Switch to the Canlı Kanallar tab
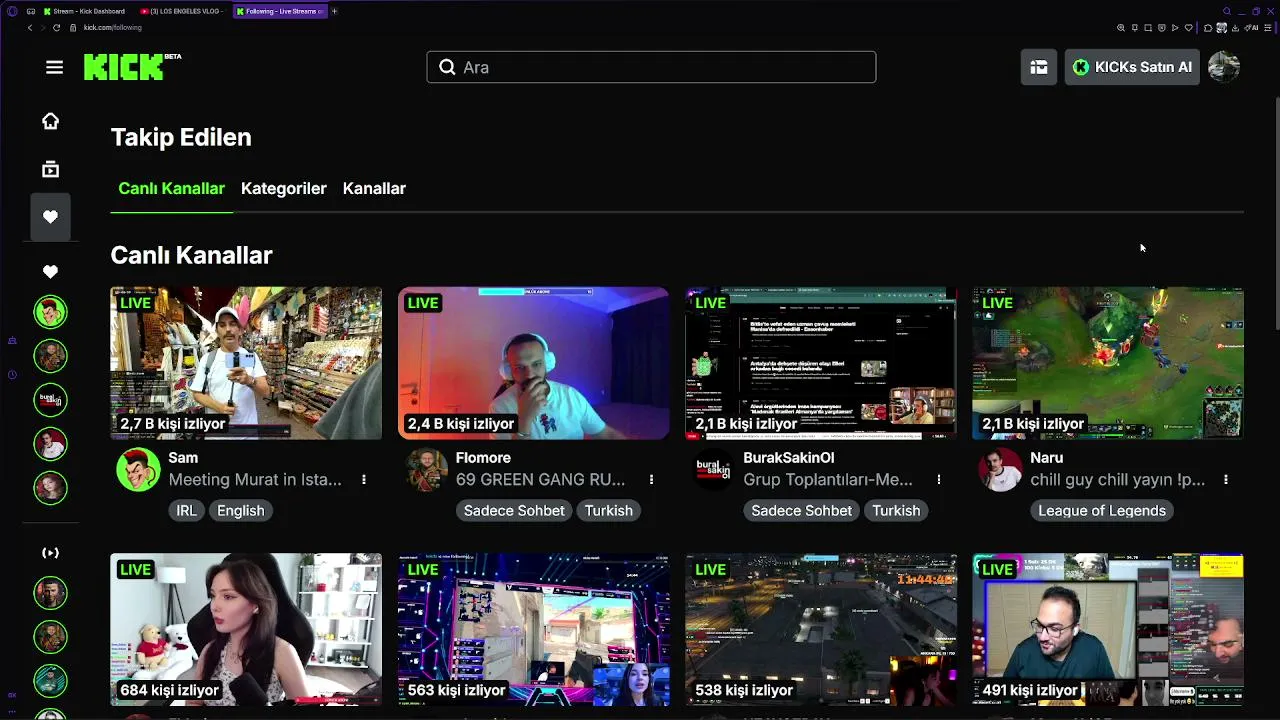The width and height of the screenshot is (1280, 720). pos(171,189)
